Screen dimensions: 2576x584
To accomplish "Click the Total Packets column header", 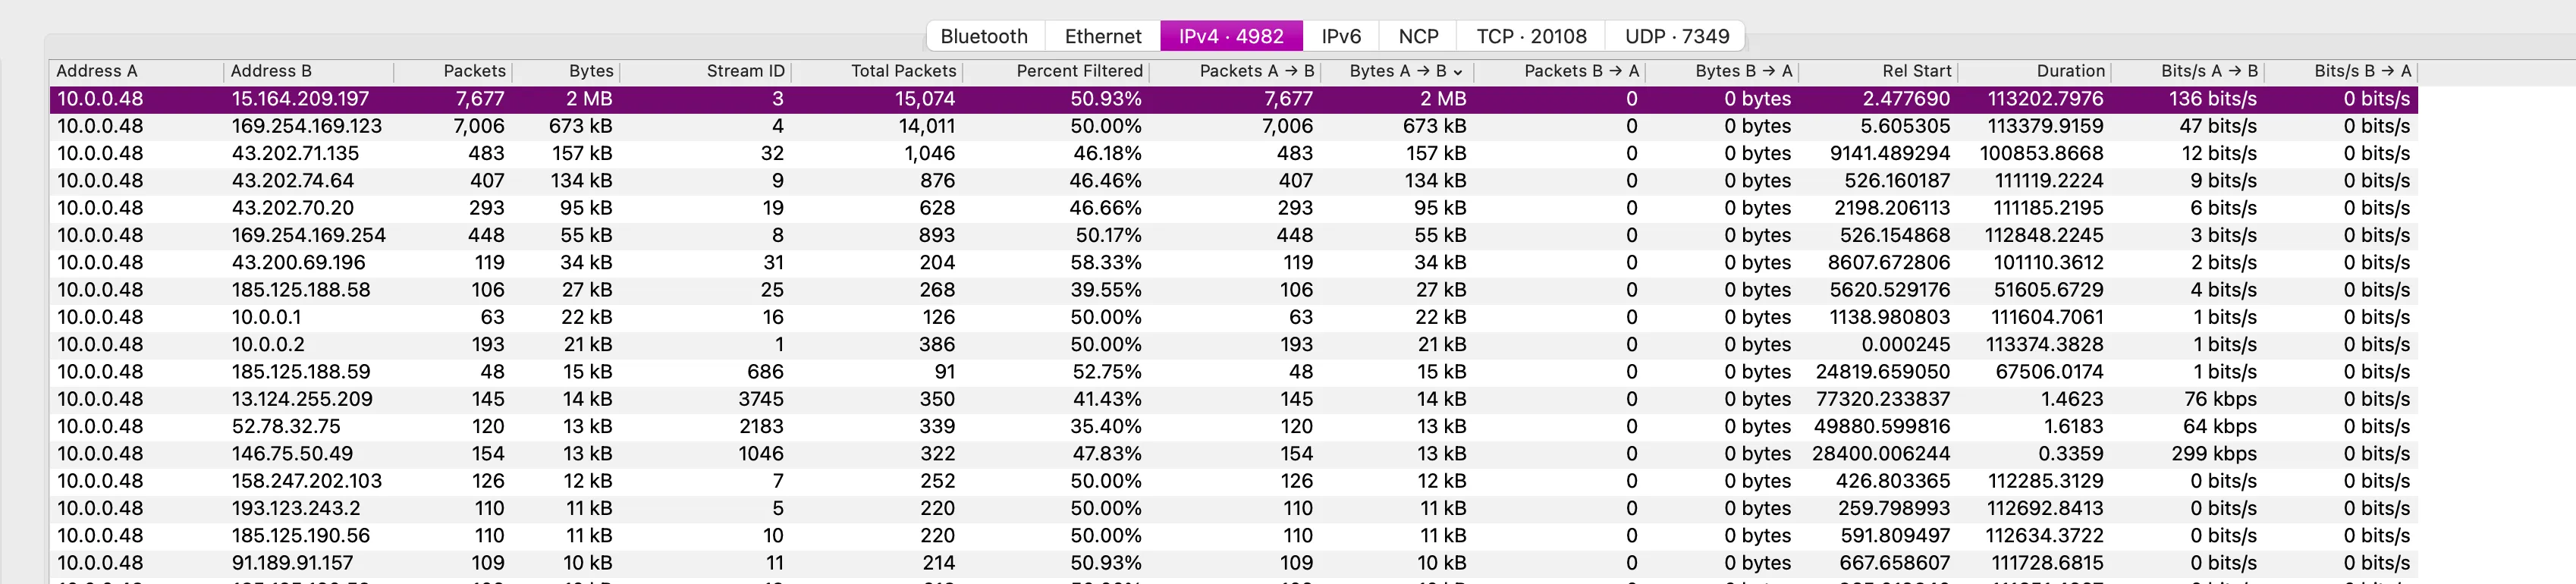I will coord(903,71).
